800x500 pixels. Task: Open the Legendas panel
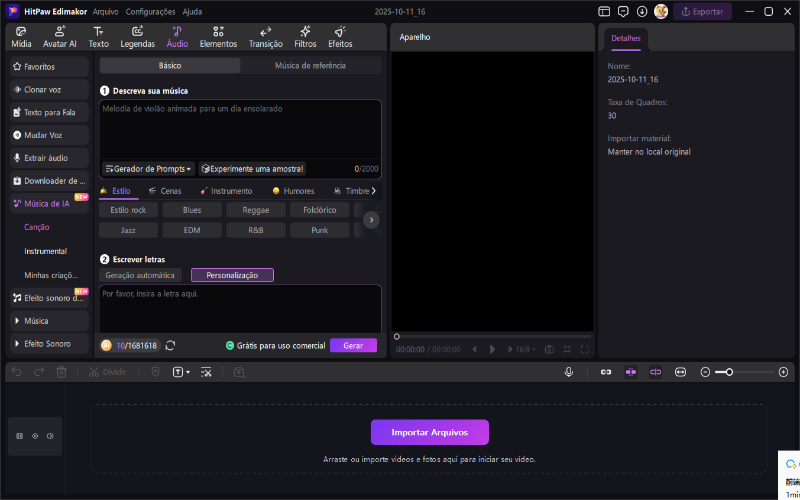[x=137, y=38]
